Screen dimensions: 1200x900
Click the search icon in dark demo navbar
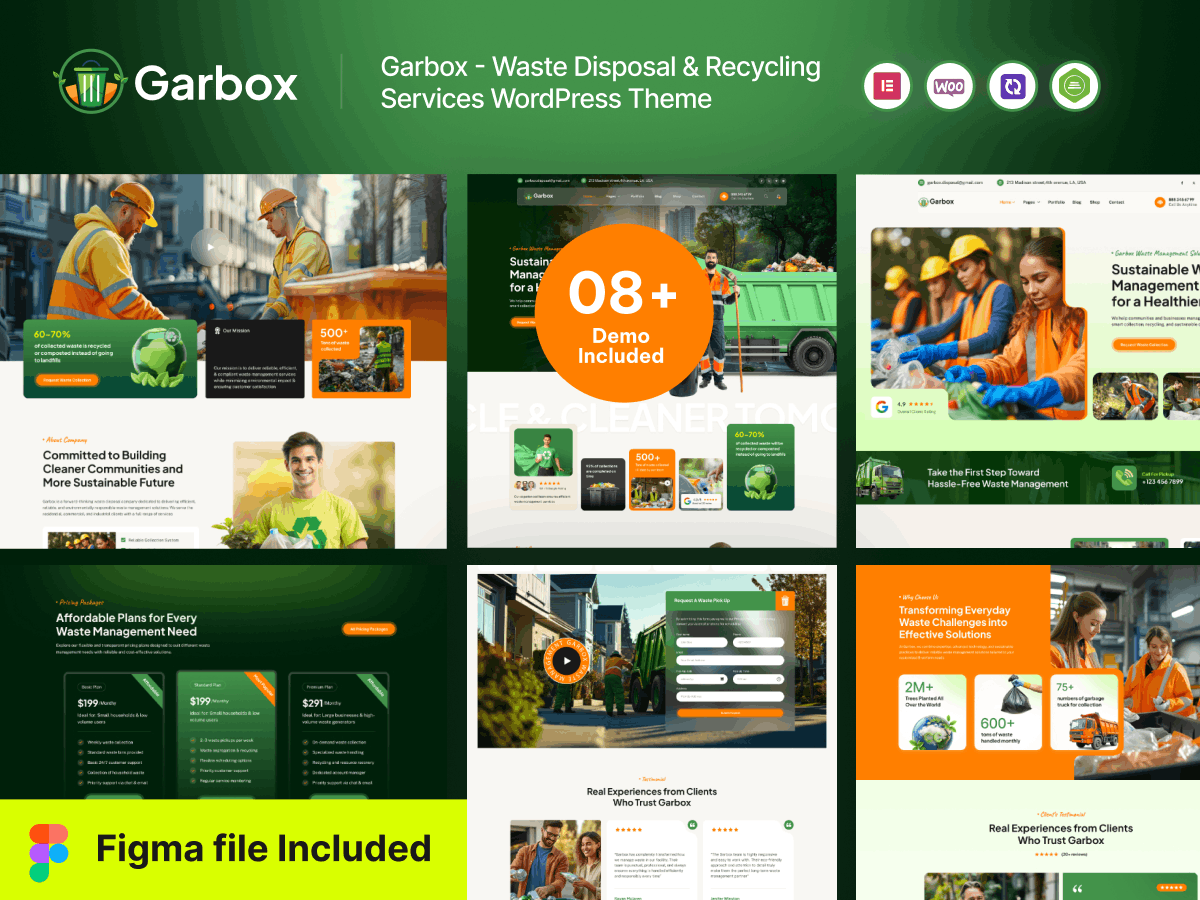pyautogui.click(x=767, y=196)
